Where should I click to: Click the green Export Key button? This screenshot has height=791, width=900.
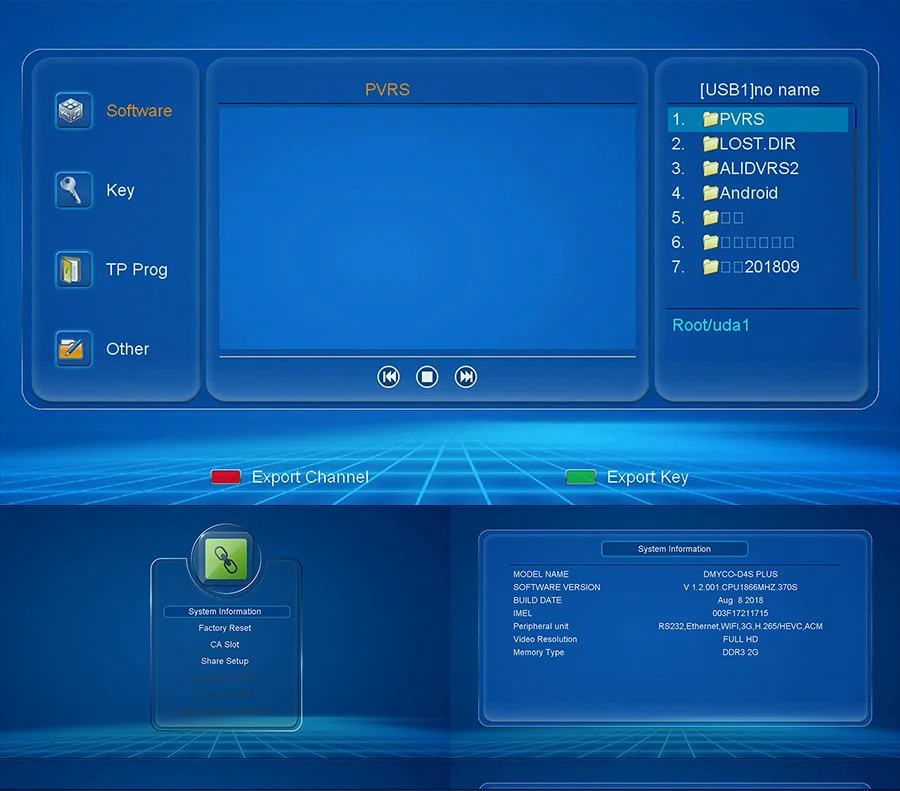pyautogui.click(x=580, y=477)
